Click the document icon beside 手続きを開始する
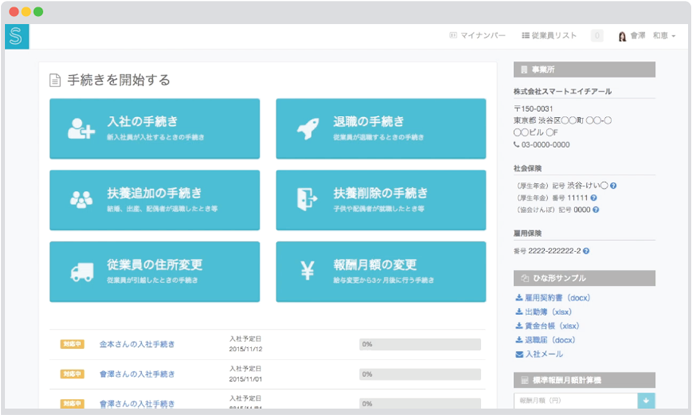 coord(55,80)
